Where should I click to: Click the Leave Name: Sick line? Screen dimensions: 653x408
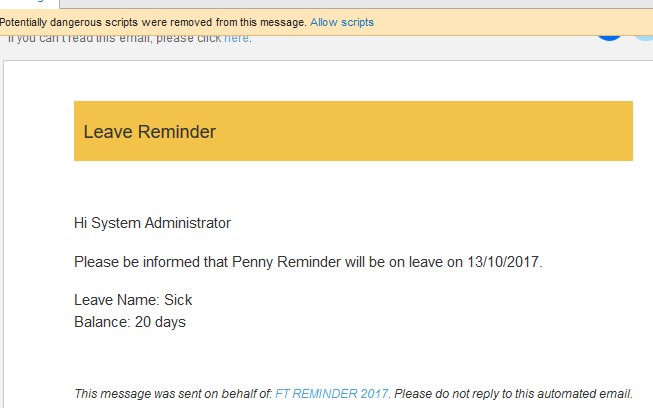pyautogui.click(x=133, y=300)
